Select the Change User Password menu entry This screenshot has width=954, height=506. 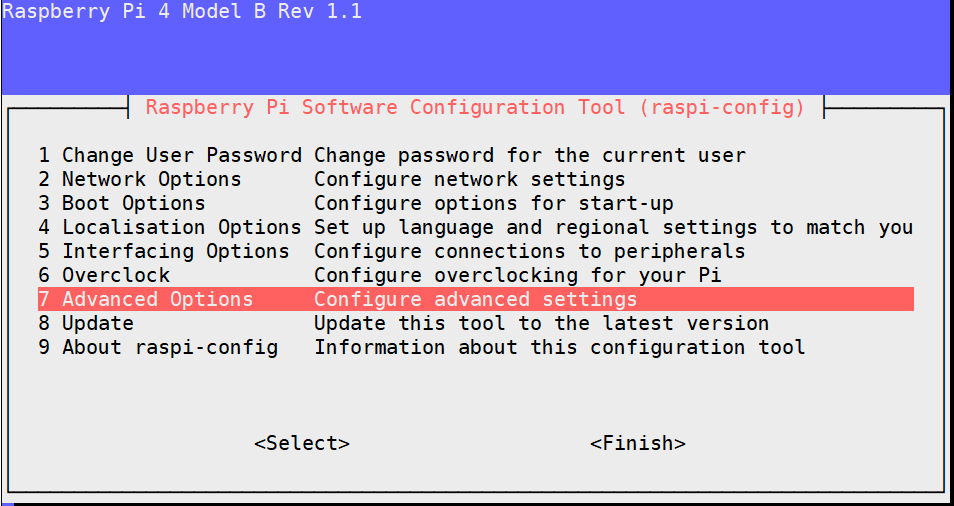coord(170,155)
